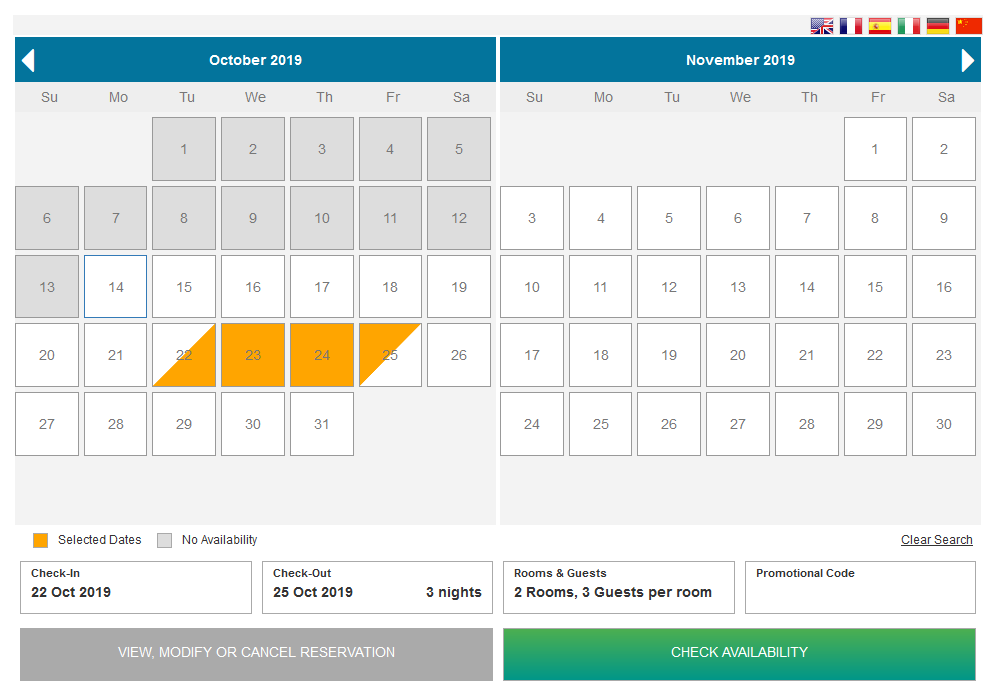Change language with the Chinese flag
997x693 pixels.
(x=968, y=26)
